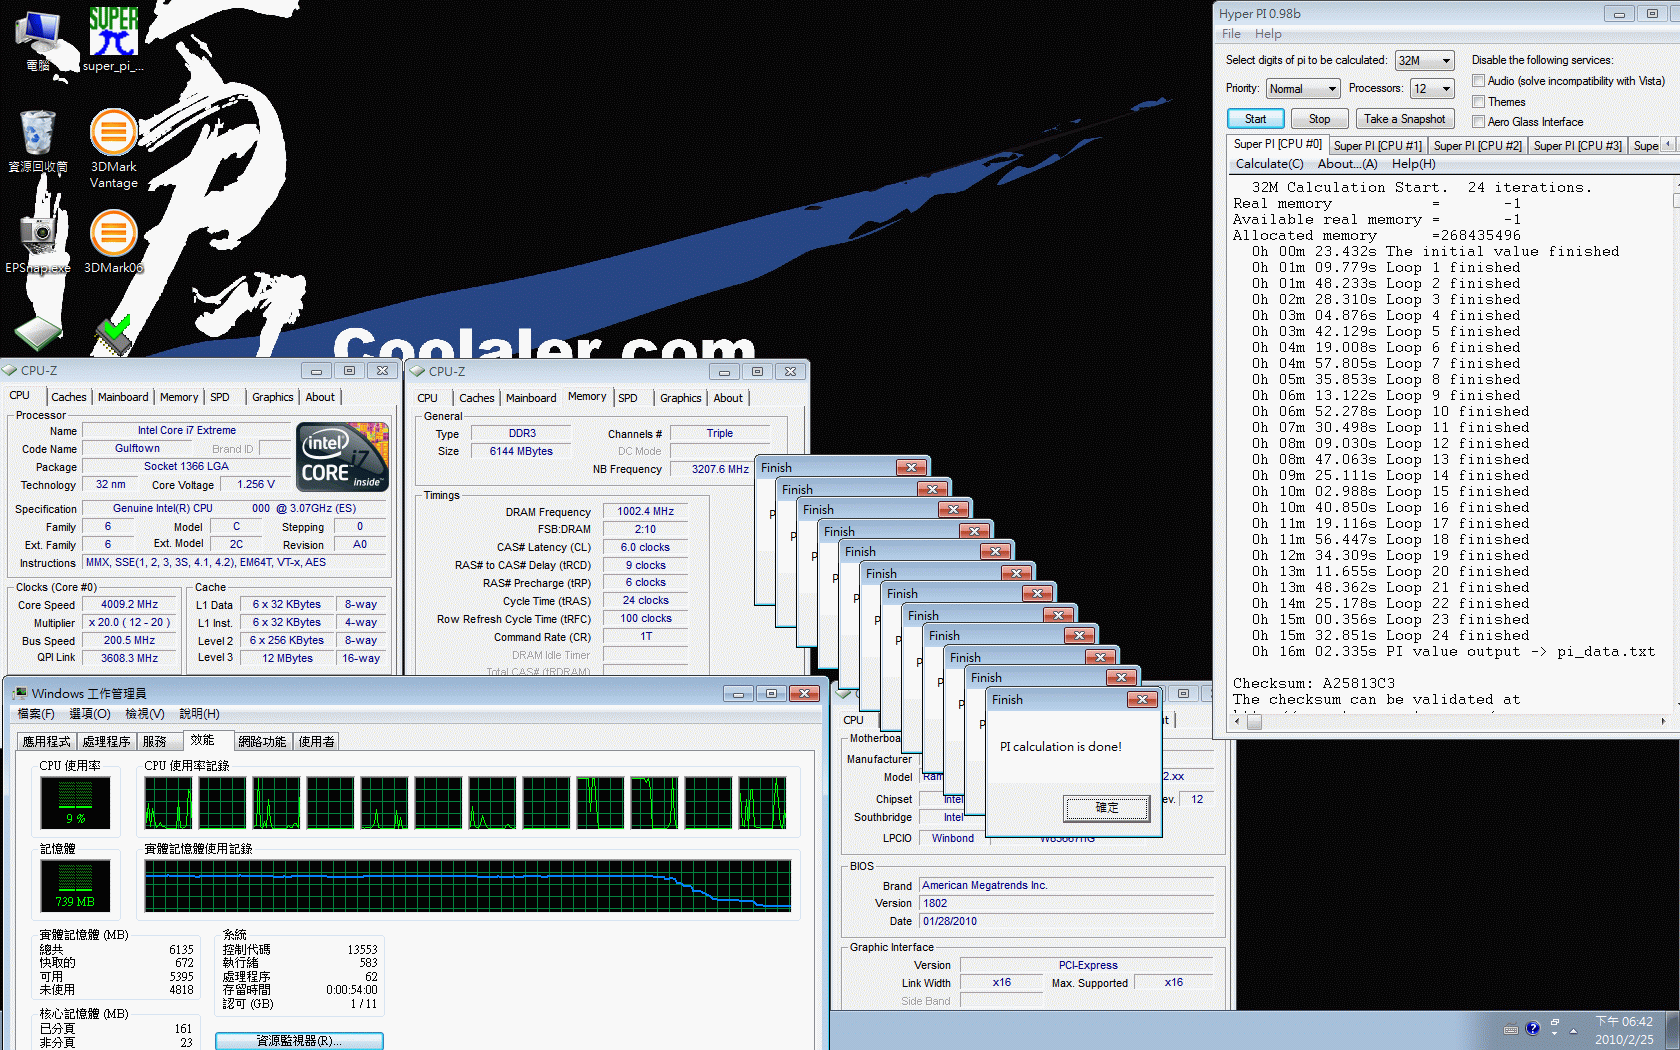Screen dimensions: 1680x1050
Task: Click the title bar icon of the CPU-Z window showing the Processor section
Action: click(x=11, y=370)
